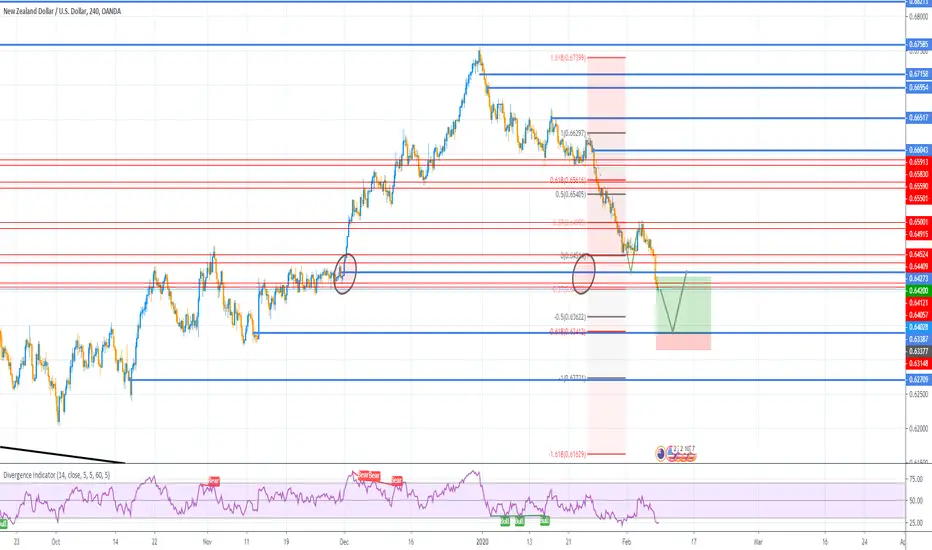Click the Nov date on time axis

[x=207, y=542]
